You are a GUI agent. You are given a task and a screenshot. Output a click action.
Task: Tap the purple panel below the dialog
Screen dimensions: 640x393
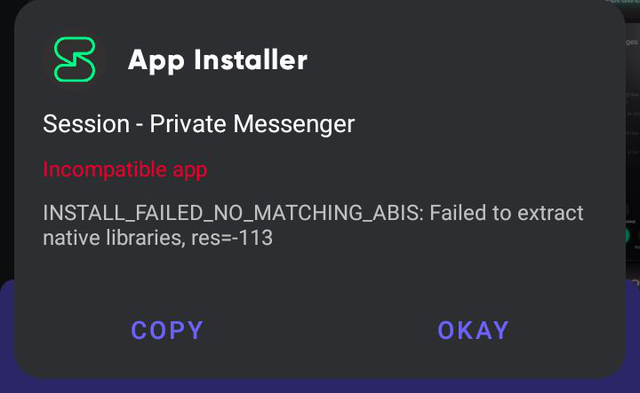pos(320,385)
